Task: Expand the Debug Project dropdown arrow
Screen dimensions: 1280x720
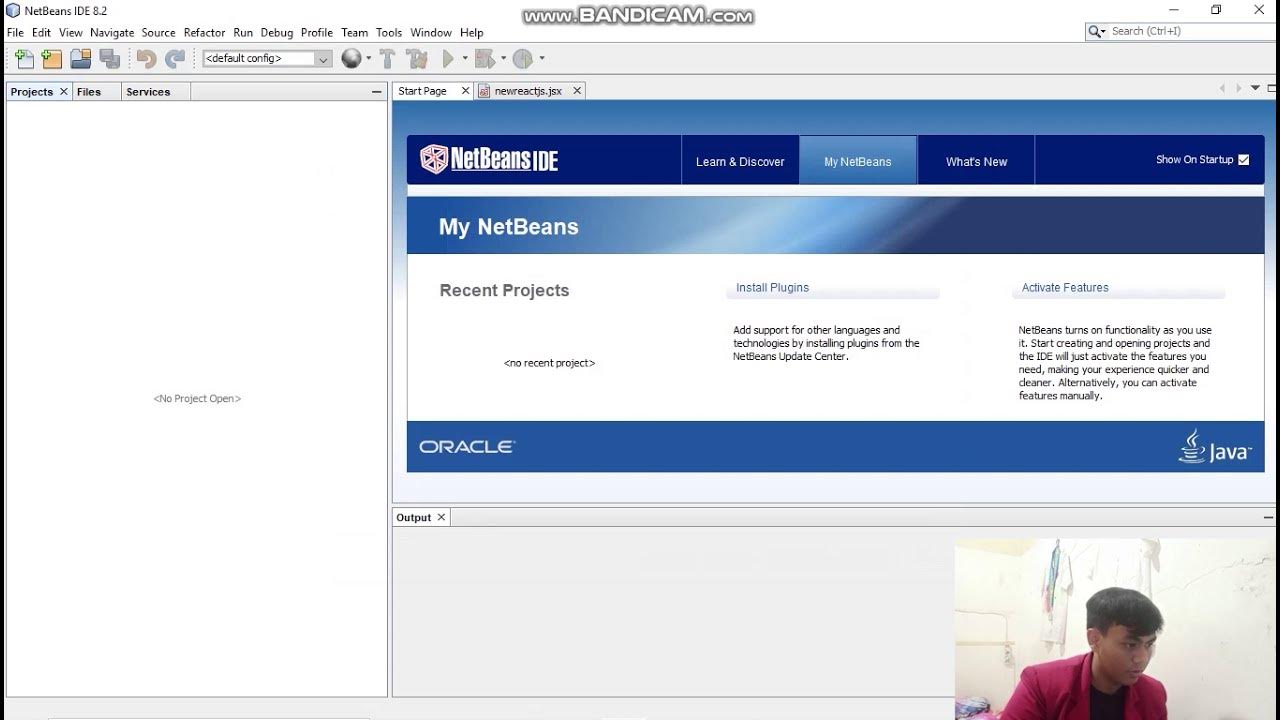Action: point(503,59)
